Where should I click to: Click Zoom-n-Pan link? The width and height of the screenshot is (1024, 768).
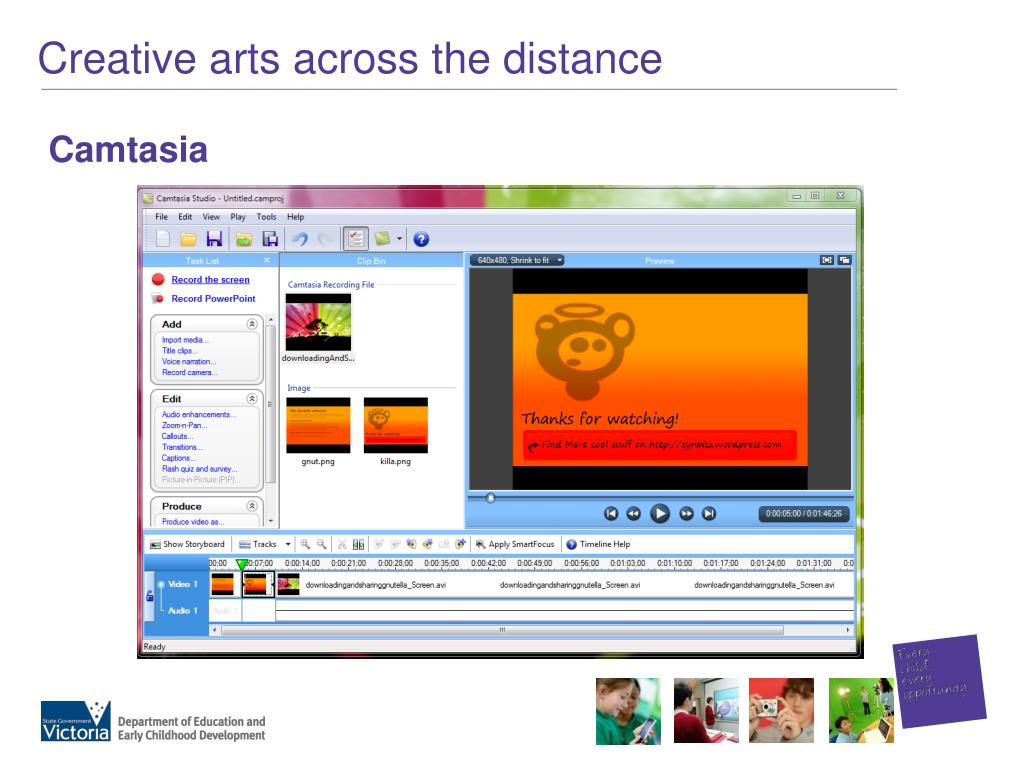coord(184,425)
